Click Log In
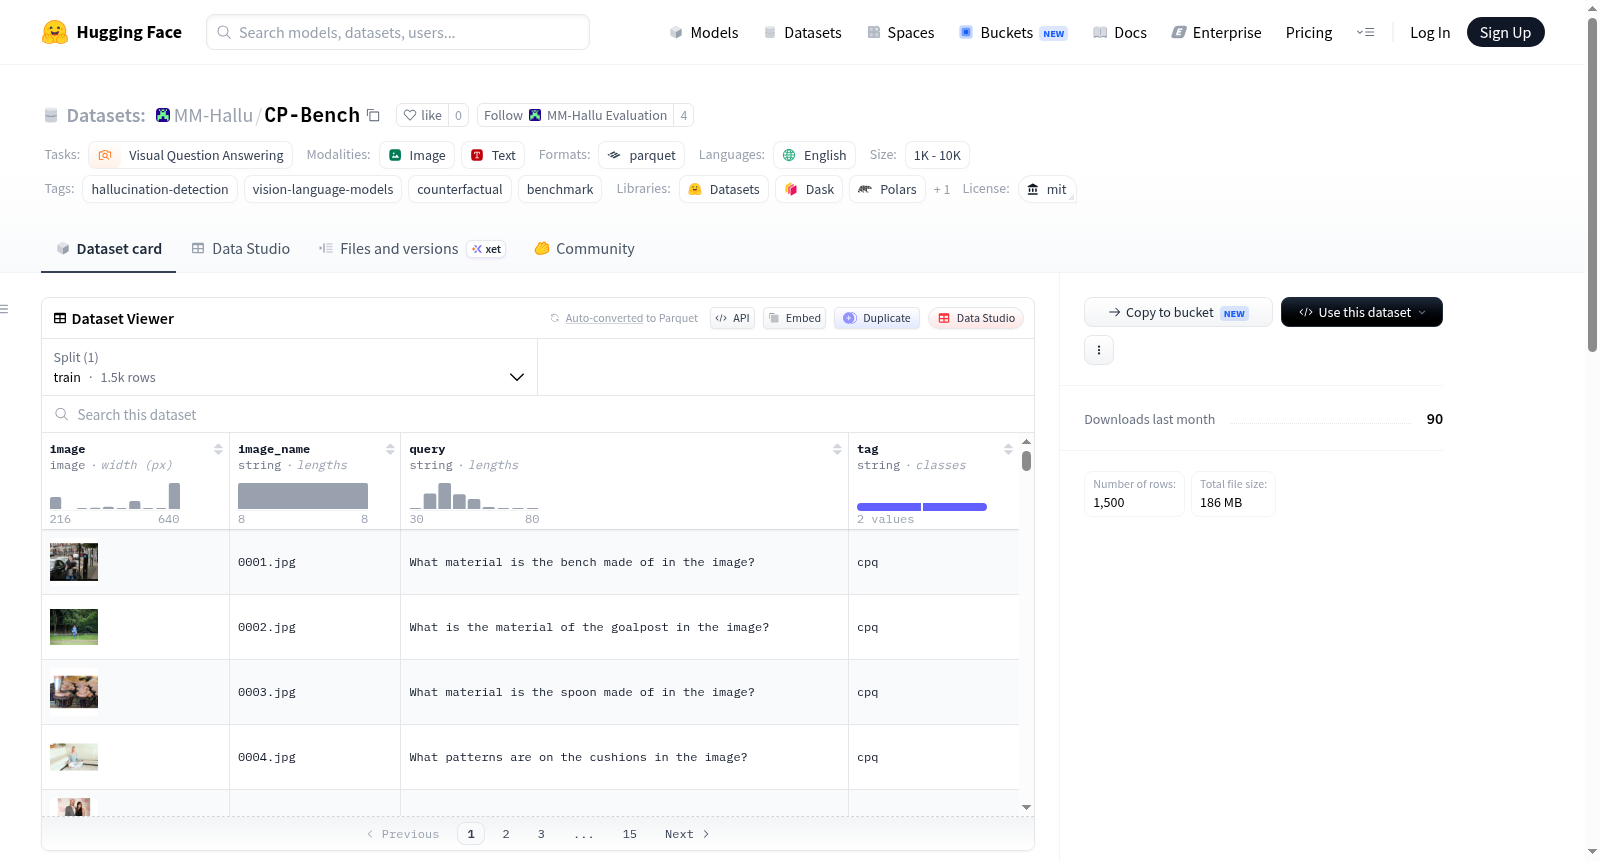 click(x=1430, y=32)
